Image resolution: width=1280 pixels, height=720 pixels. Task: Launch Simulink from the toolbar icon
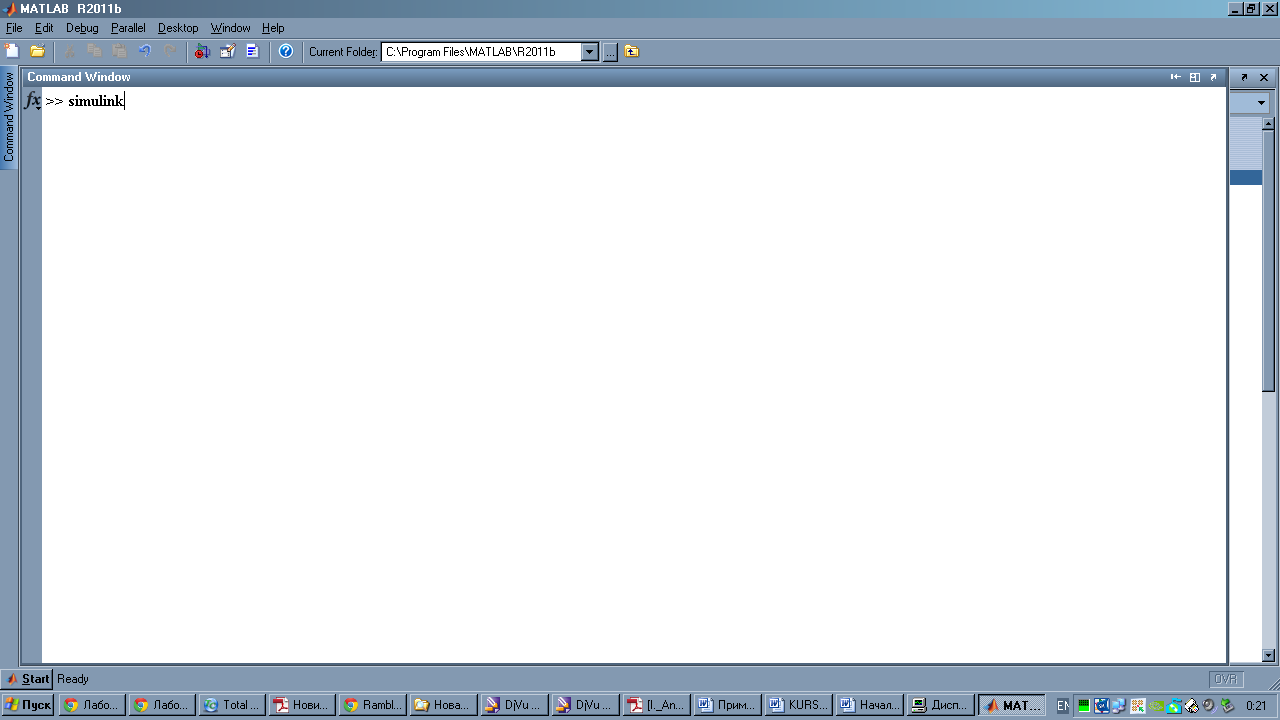tap(201, 51)
